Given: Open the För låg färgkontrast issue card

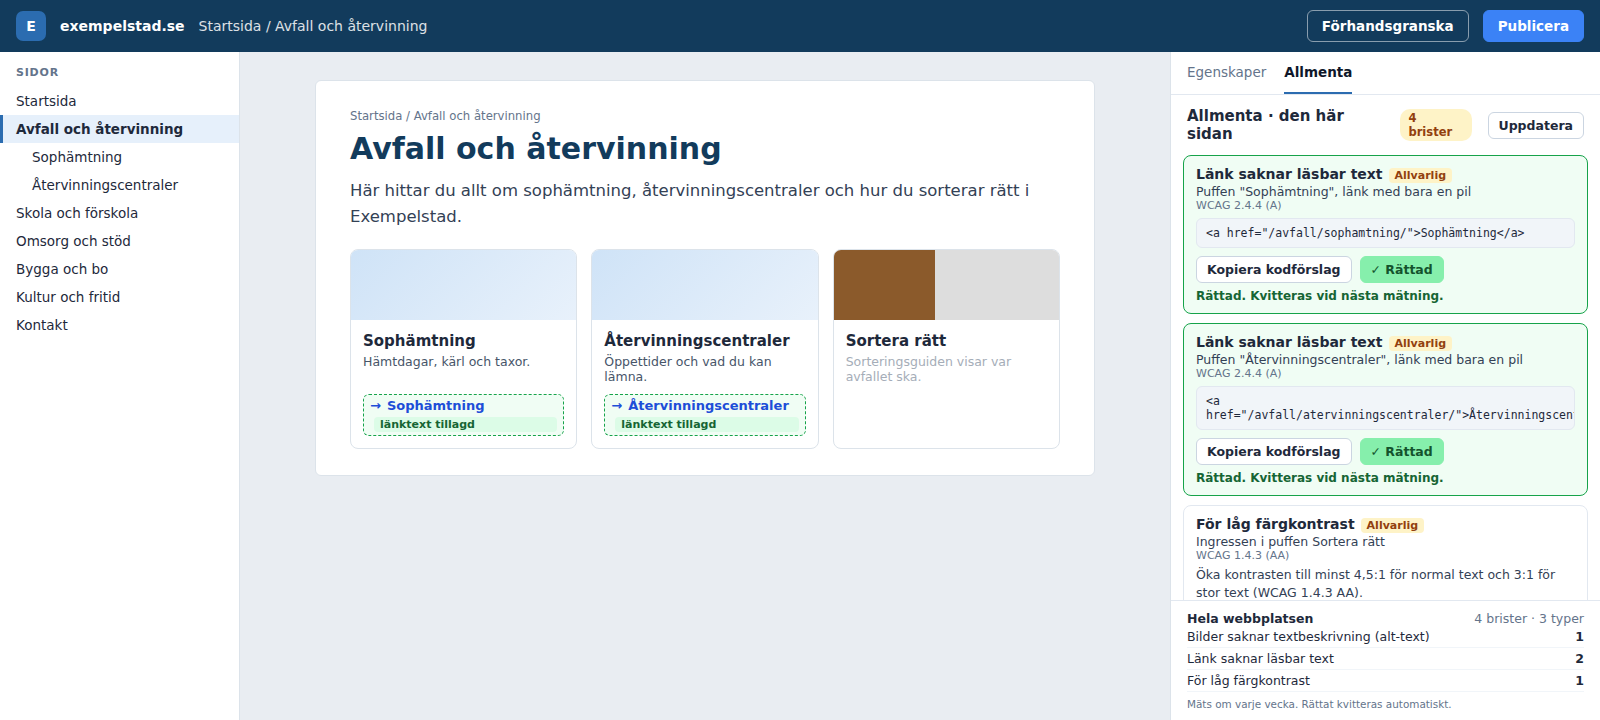Looking at the screenshot, I should click(1385, 553).
